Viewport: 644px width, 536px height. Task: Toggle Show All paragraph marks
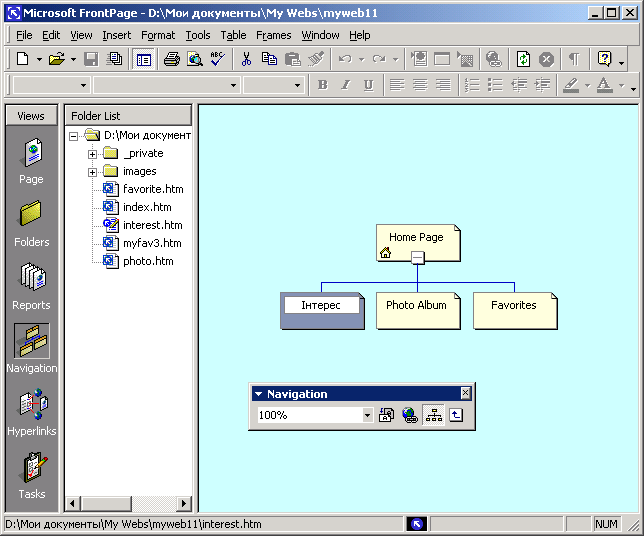(574, 59)
